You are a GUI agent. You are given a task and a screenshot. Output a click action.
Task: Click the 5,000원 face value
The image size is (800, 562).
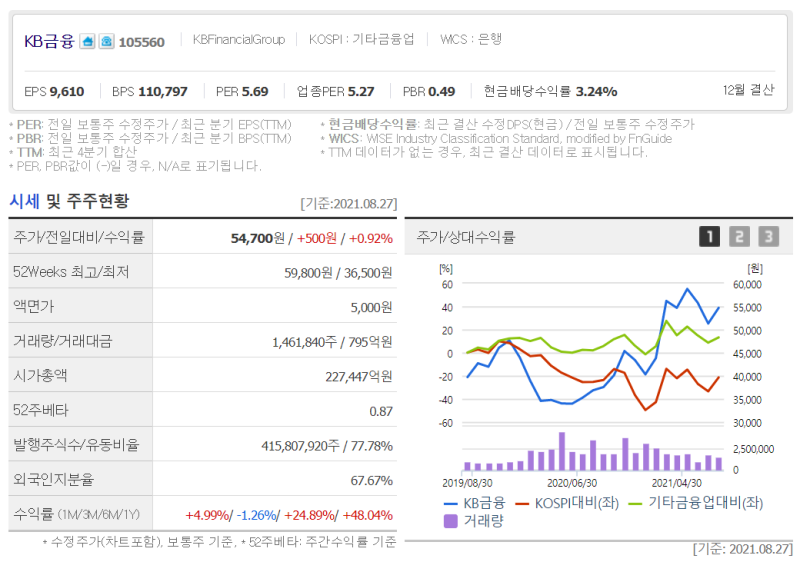coord(371,308)
